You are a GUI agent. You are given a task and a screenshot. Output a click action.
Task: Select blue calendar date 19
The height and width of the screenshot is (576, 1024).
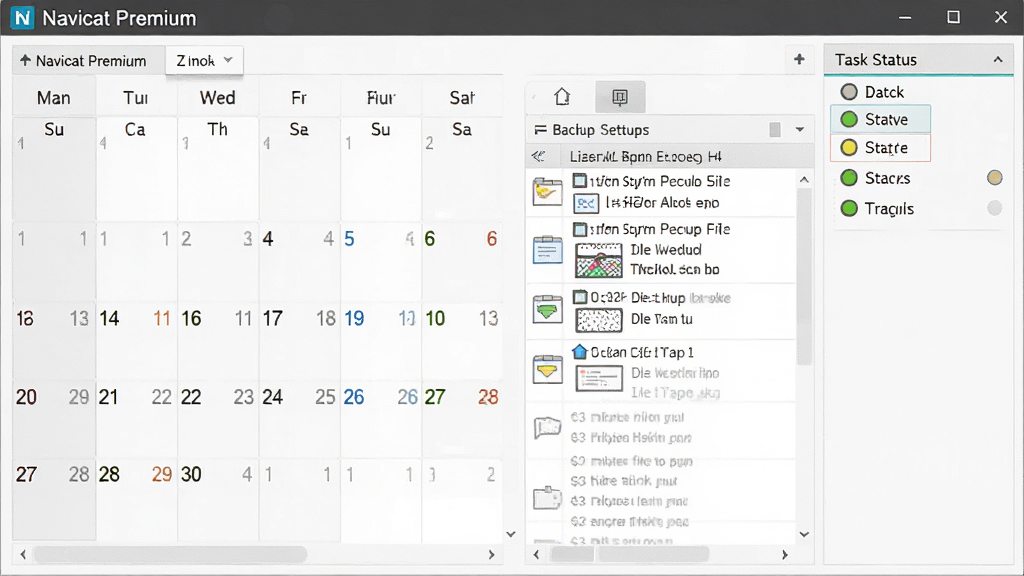[x=354, y=319]
